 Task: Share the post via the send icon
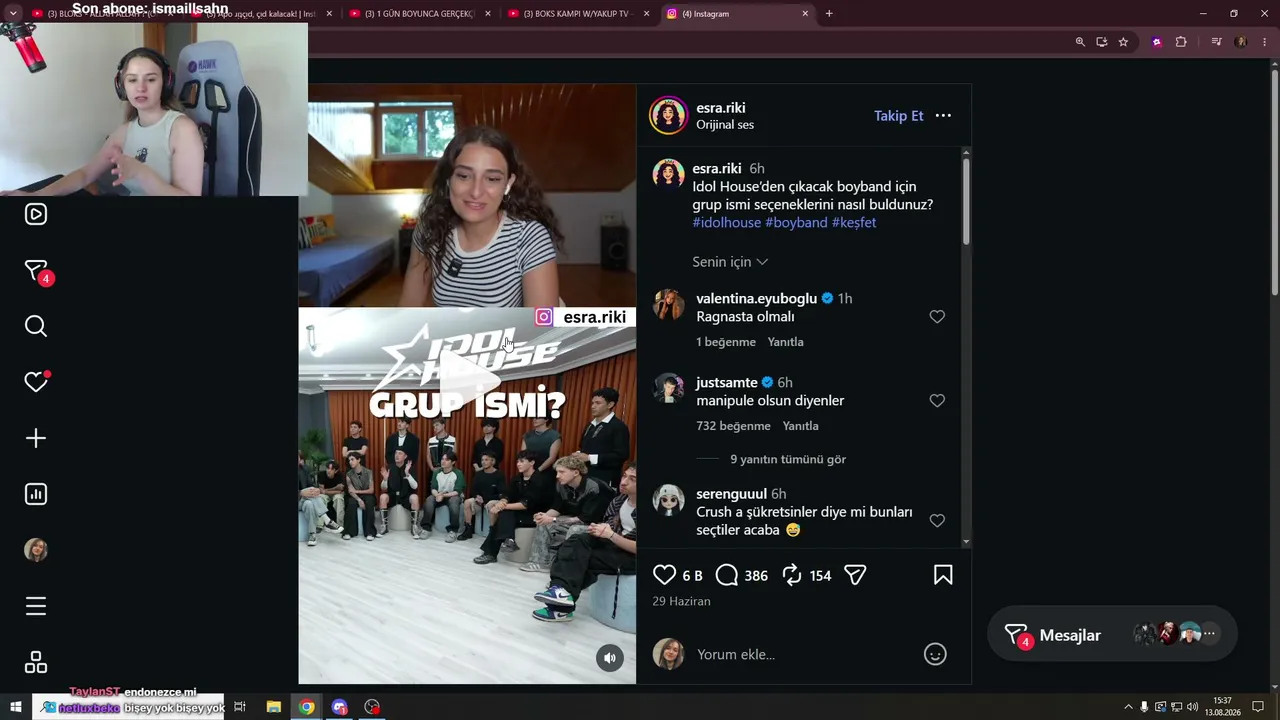click(855, 575)
